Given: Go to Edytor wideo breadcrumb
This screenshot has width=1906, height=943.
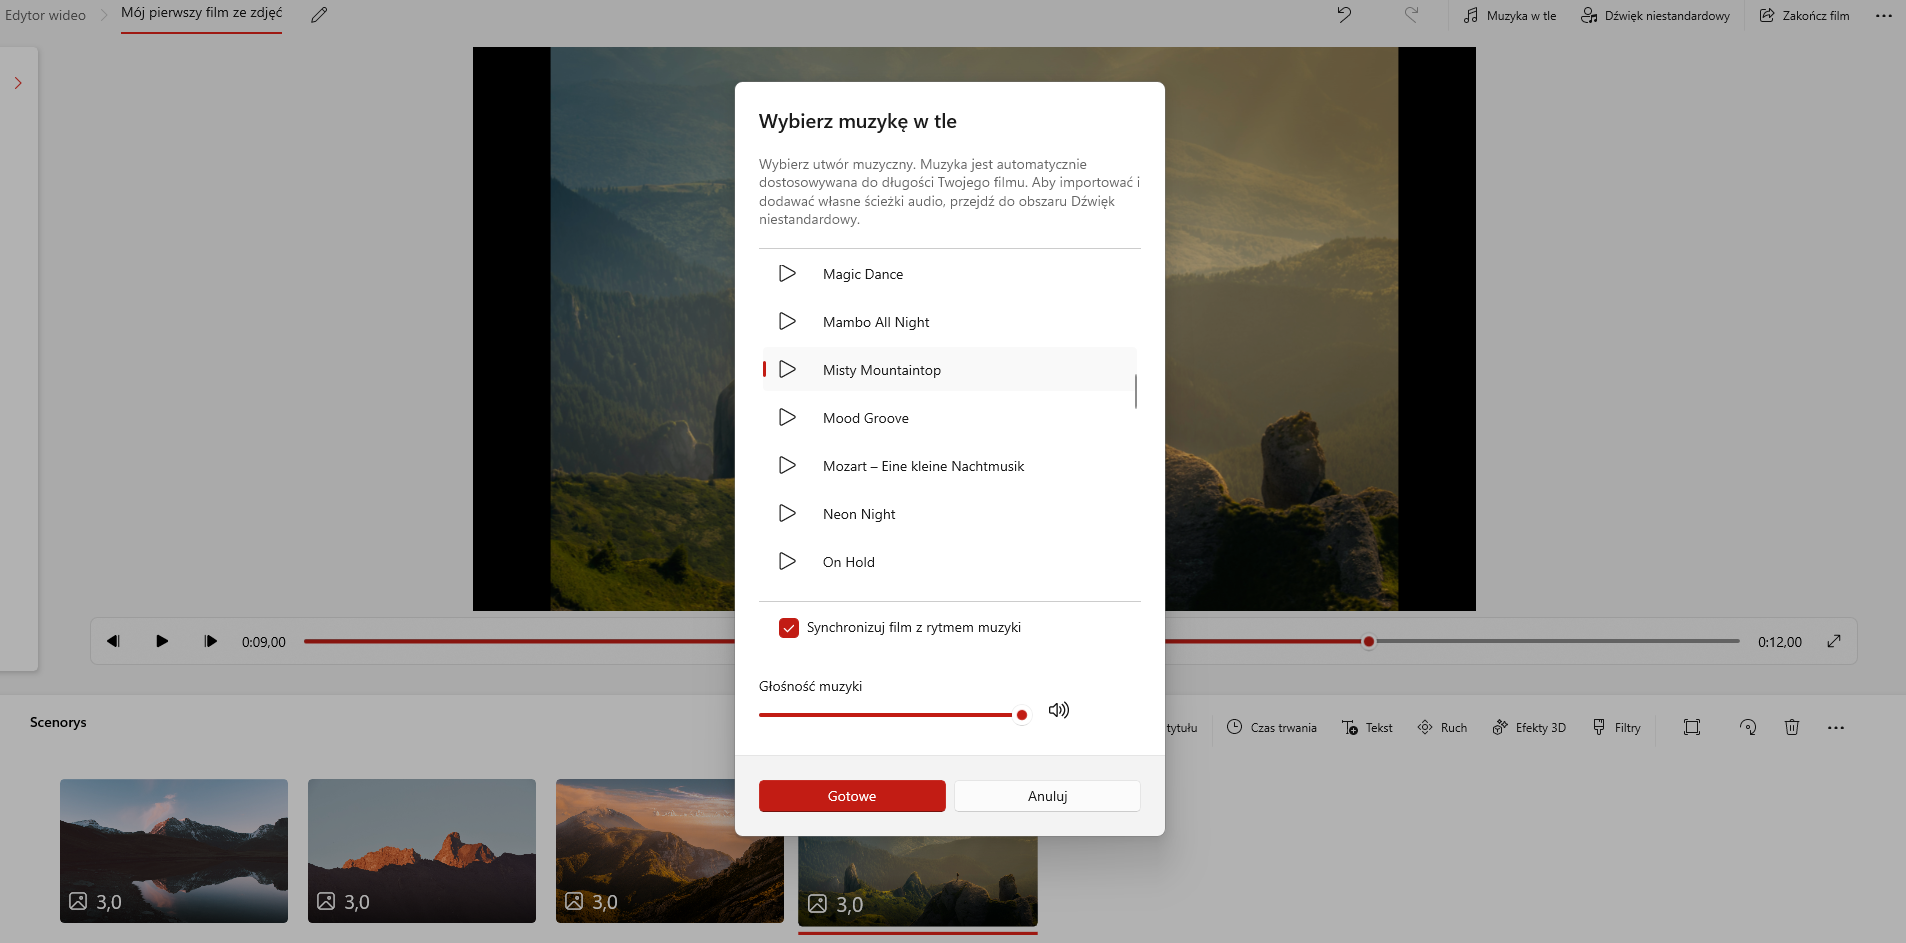Looking at the screenshot, I should coord(46,15).
